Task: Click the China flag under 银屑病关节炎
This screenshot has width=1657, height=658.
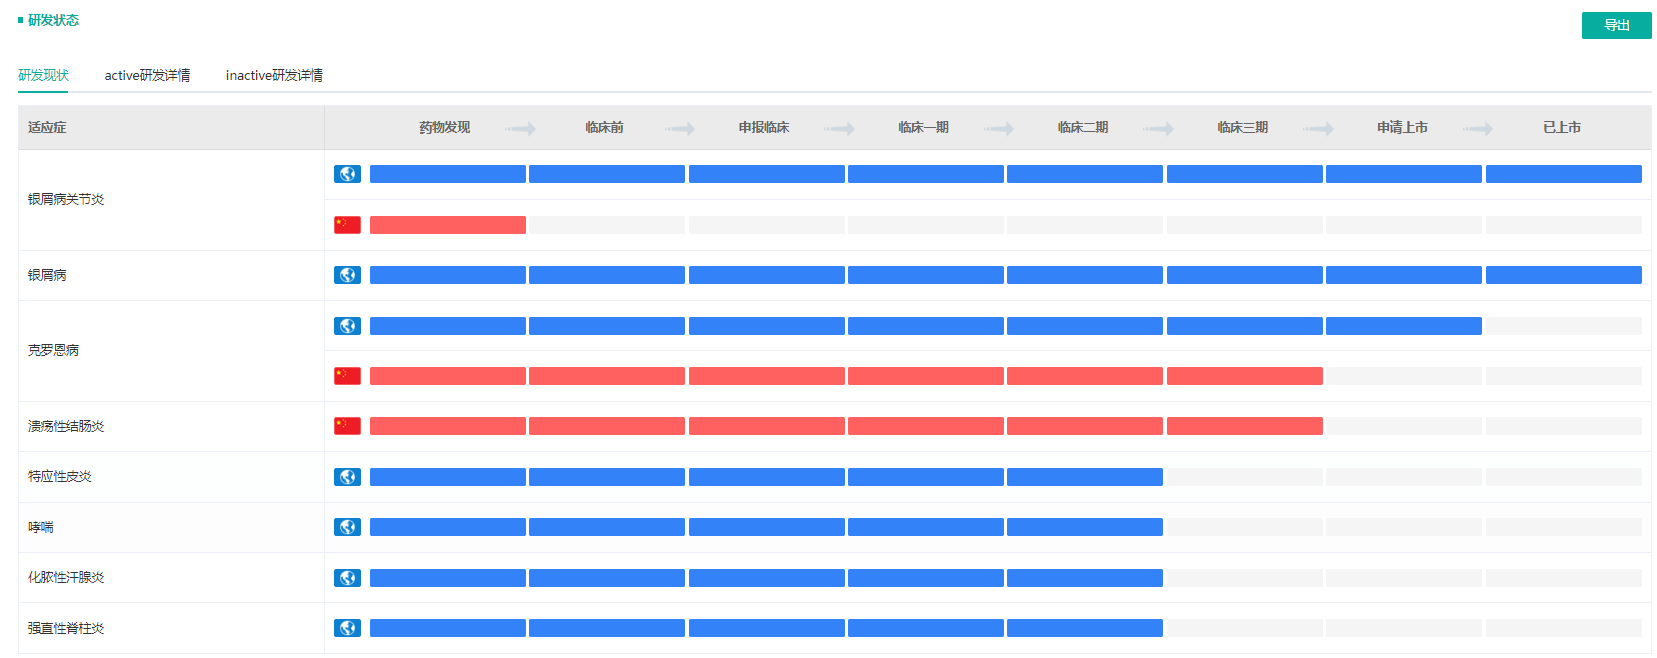Action: (x=347, y=225)
